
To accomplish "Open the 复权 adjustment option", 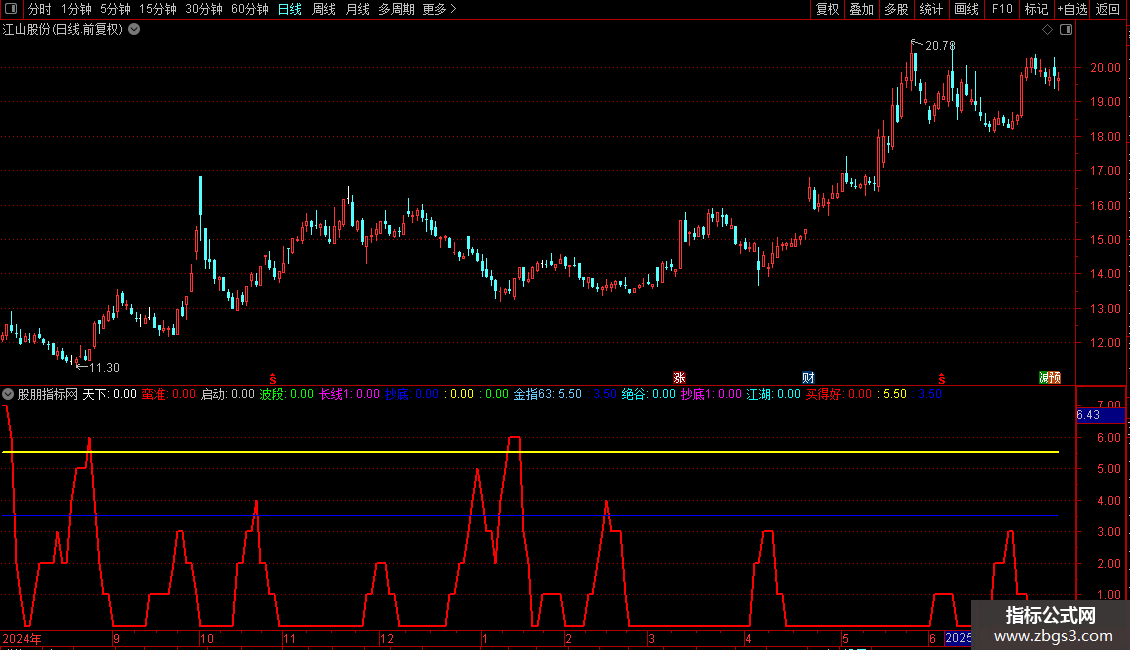I will point(827,9).
